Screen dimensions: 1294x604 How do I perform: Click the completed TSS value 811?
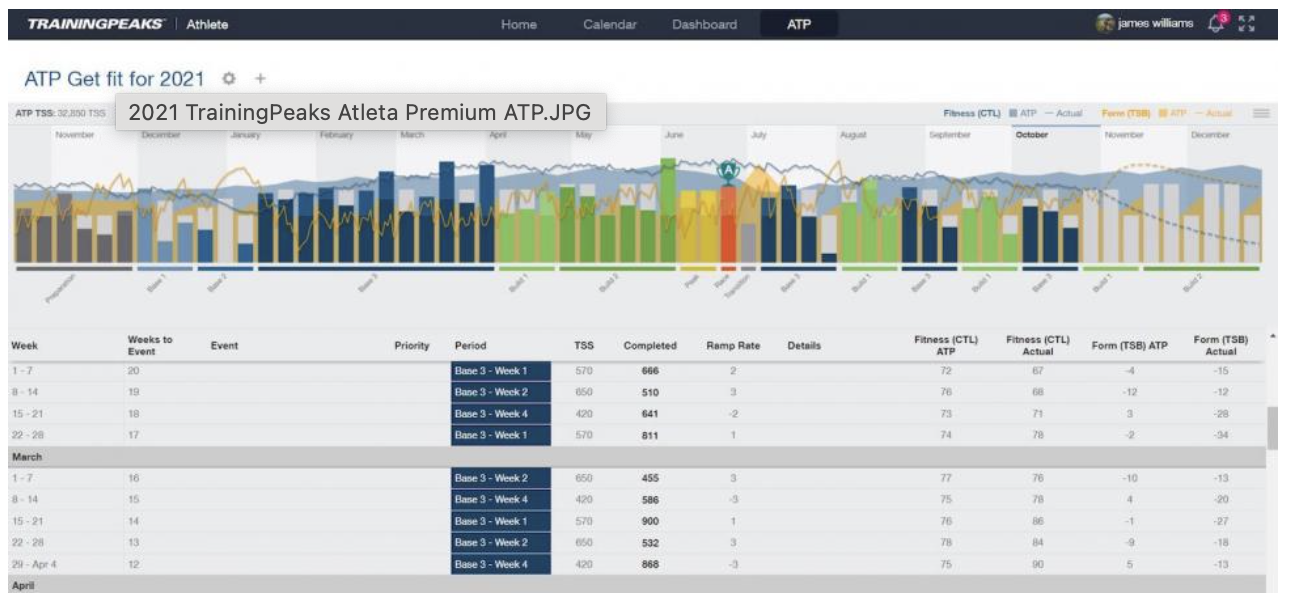point(650,435)
